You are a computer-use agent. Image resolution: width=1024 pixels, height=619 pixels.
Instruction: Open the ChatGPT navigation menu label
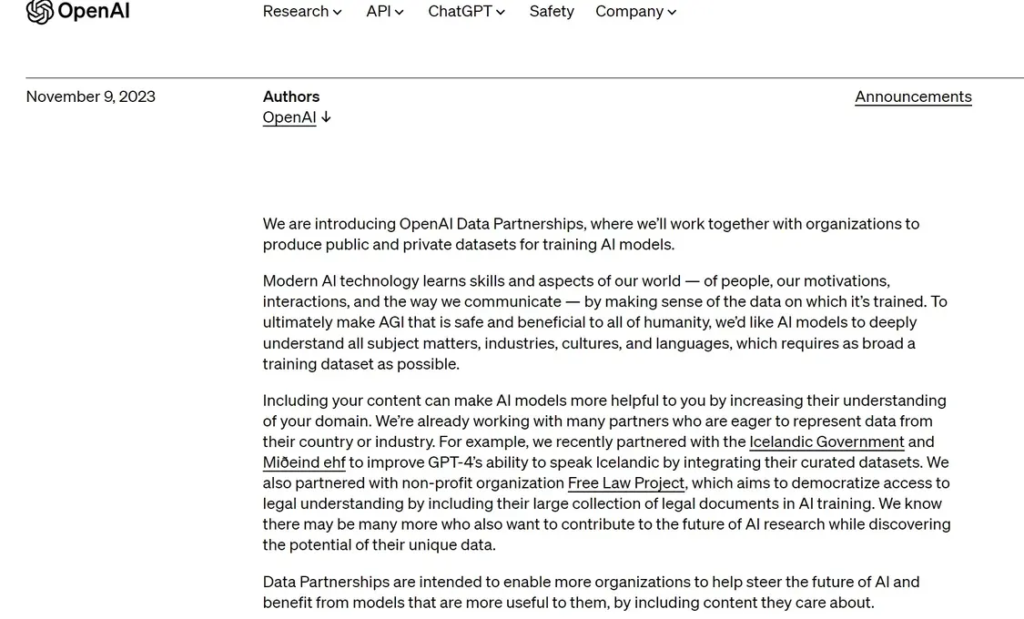click(460, 12)
